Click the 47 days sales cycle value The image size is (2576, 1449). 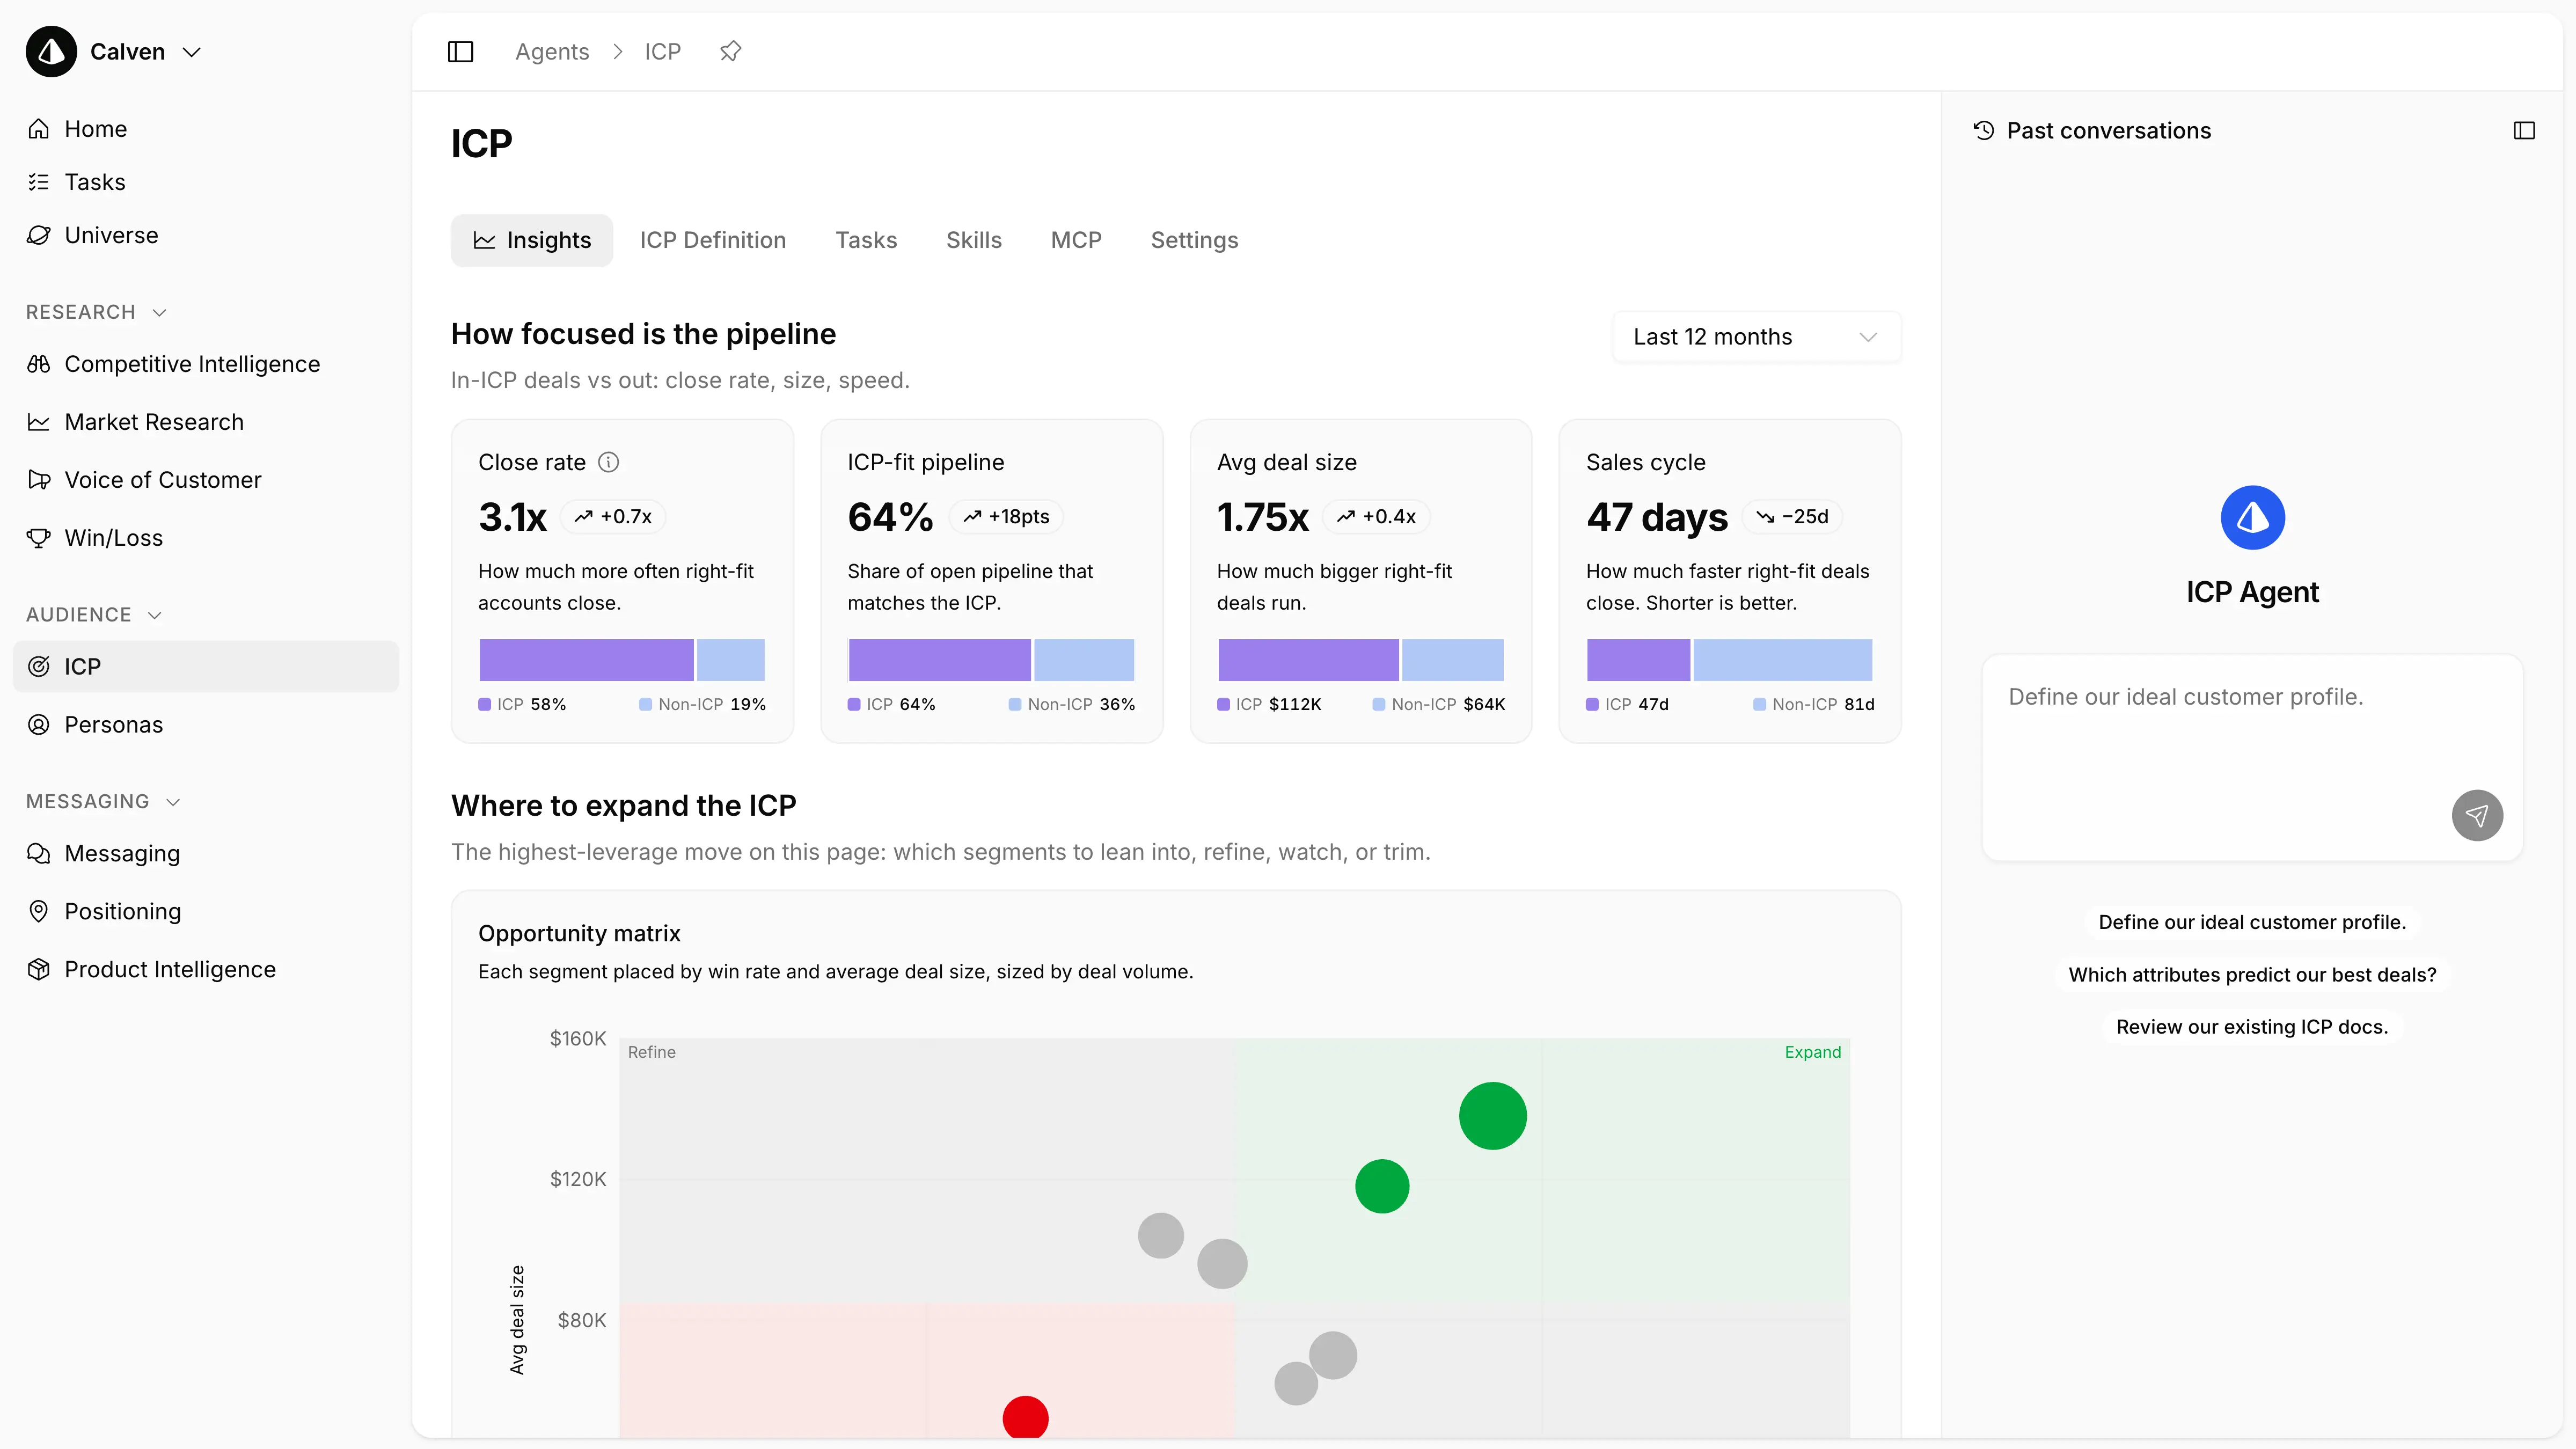[1657, 517]
